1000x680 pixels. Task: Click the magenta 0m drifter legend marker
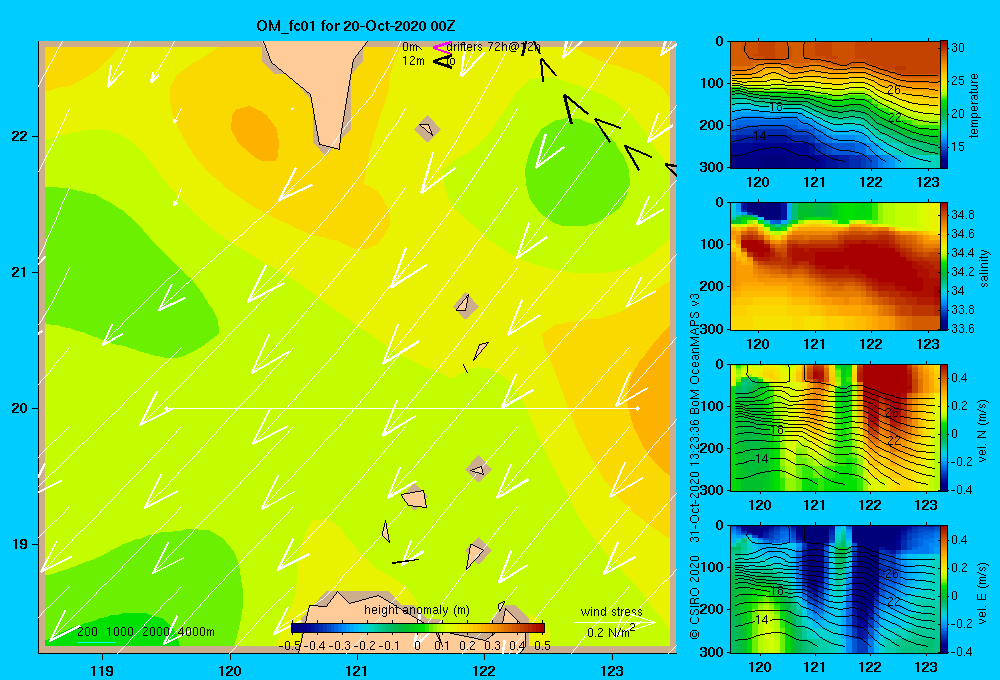[x=441, y=47]
